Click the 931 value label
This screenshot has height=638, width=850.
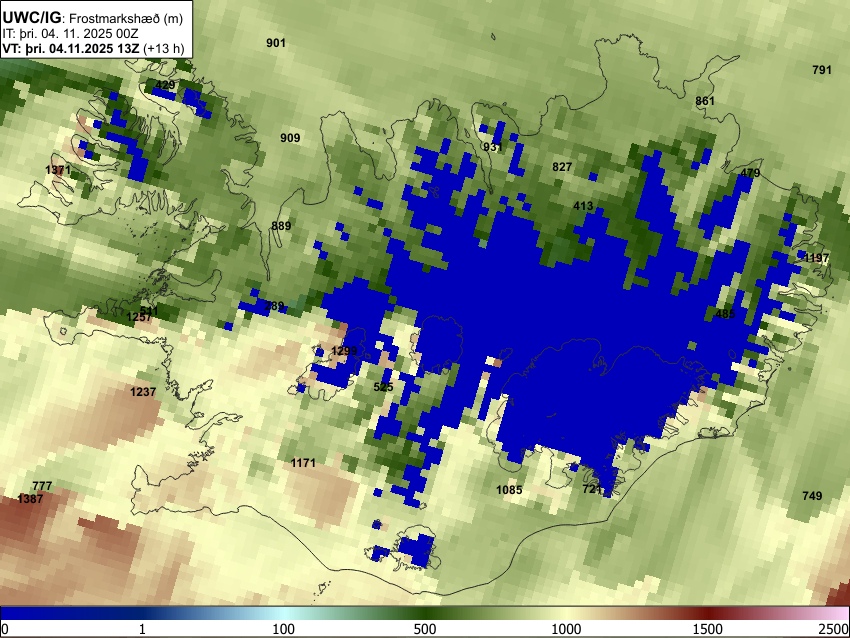[x=493, y=147]
